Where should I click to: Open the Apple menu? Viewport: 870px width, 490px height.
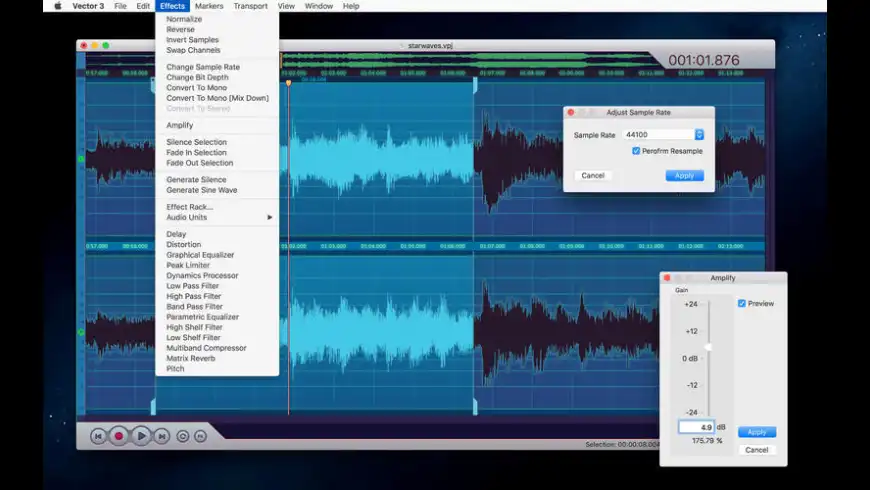click(x=57, y=6)
